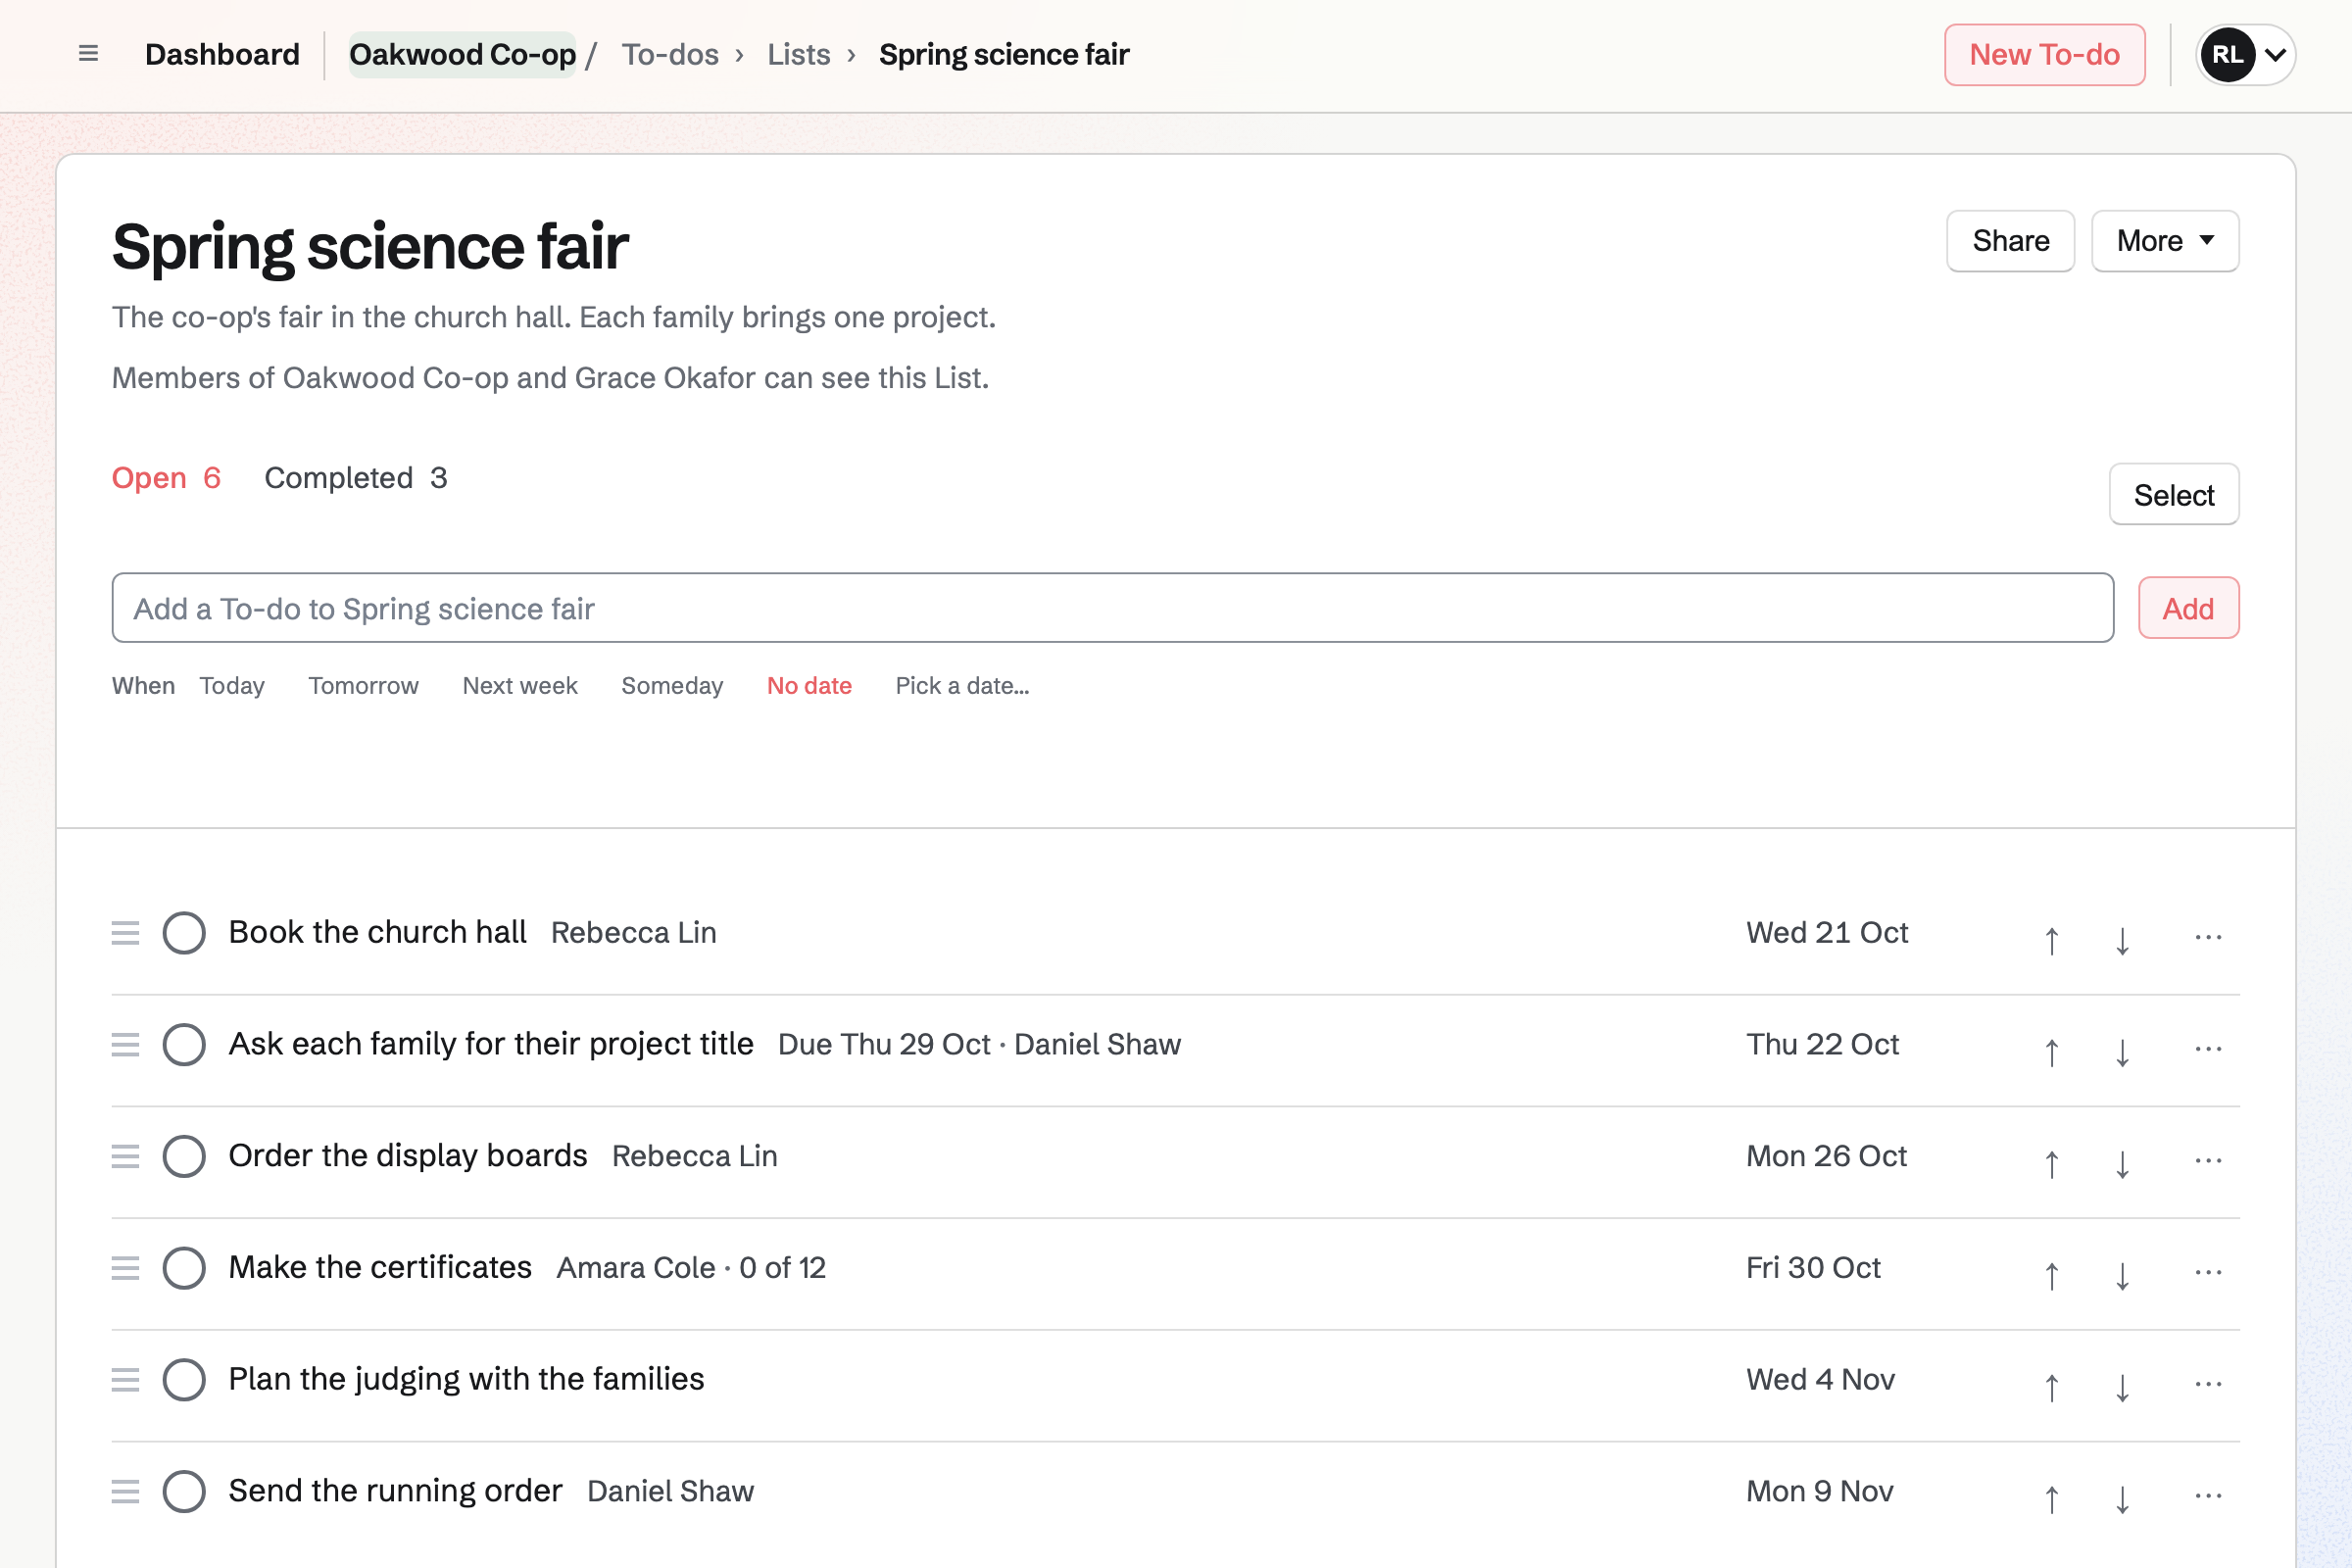
Task: Complete 'Ask each family for their project title'
Action: 184,1045
